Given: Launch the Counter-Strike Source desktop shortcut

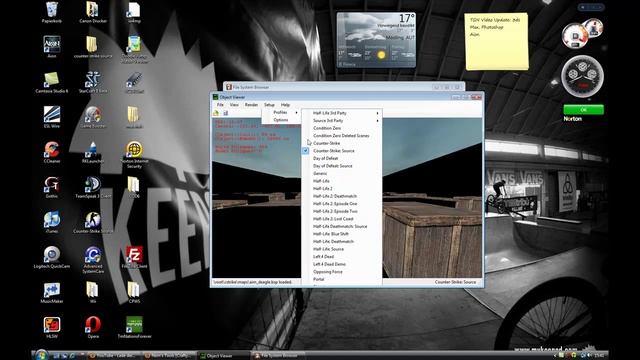Looking at the screenshot, I should click(93, 222).
